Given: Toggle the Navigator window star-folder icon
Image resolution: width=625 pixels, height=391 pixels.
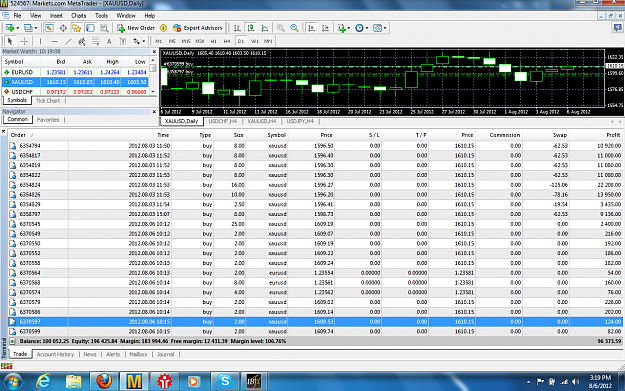Looking at the screenshot, I should click(77, 28).
